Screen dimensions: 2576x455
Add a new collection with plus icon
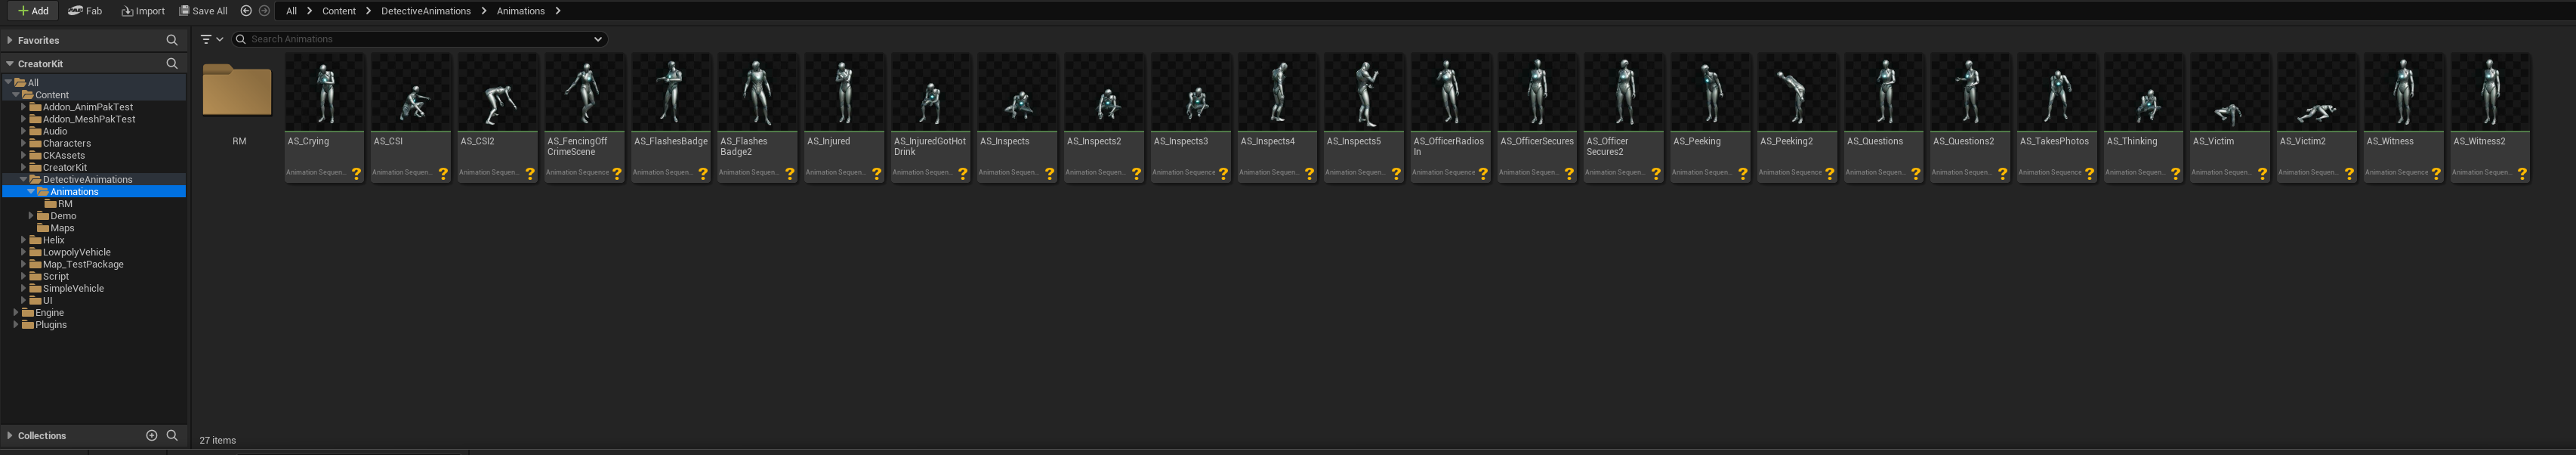tap(152, 435)
